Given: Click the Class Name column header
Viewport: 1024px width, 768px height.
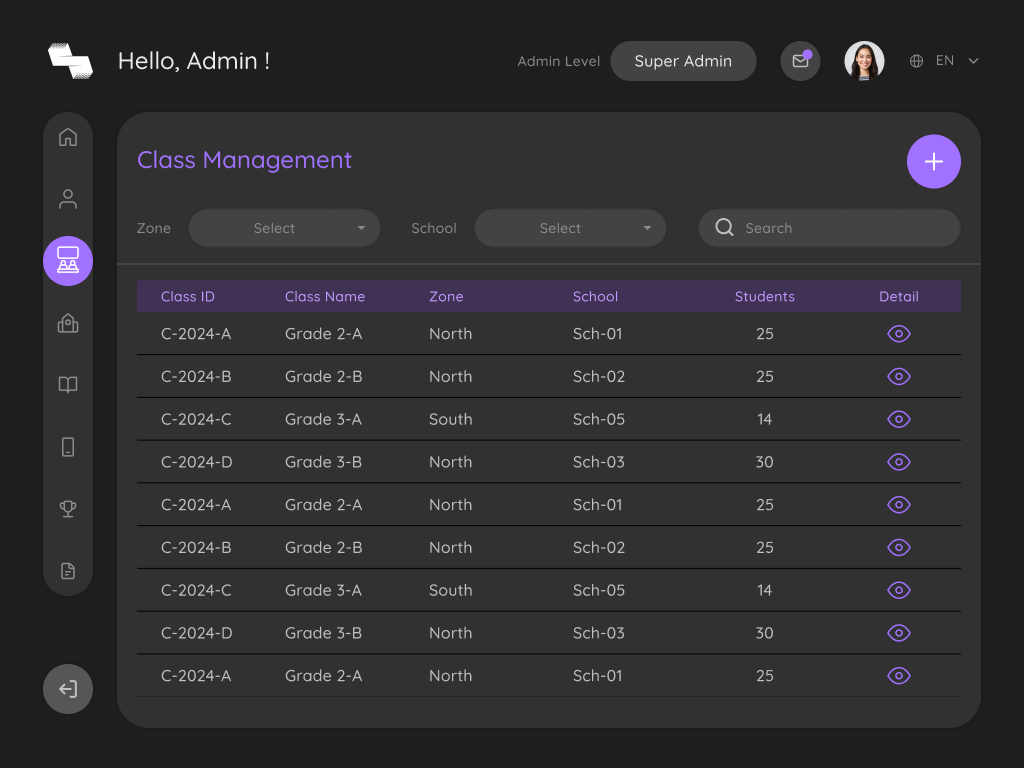Looking at the screenshot, I should 325,296.
